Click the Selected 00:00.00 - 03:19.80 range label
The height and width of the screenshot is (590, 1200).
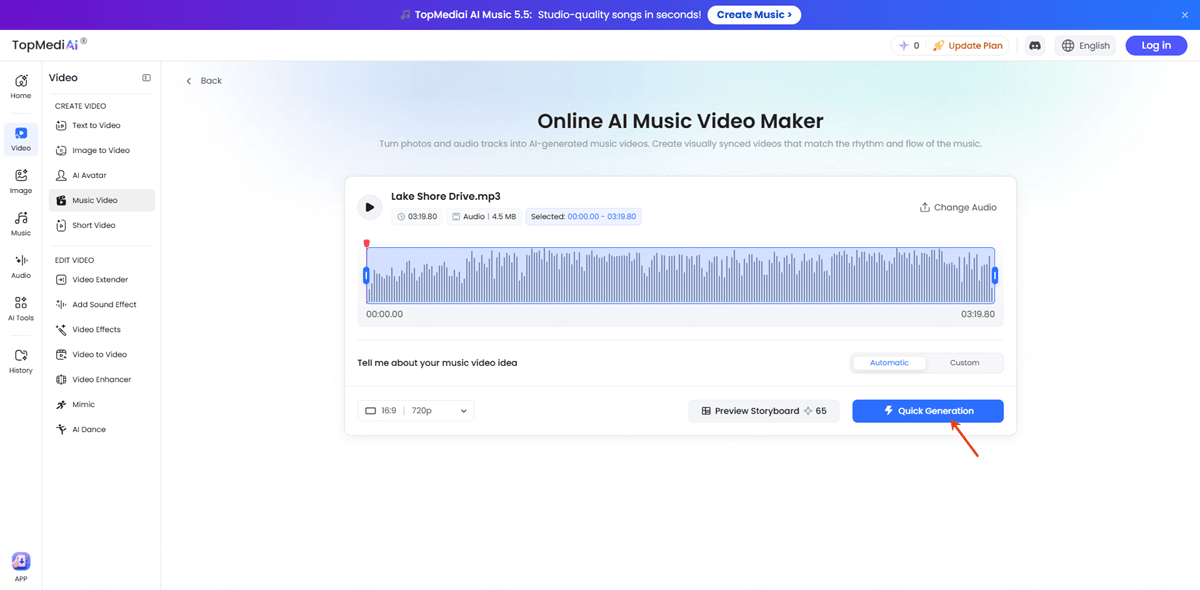coord(583,216)
